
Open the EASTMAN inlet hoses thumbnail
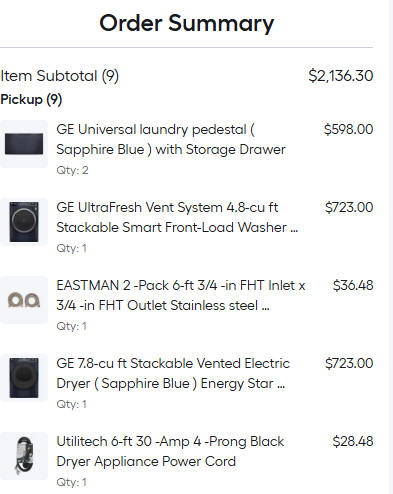pos(24,300)
